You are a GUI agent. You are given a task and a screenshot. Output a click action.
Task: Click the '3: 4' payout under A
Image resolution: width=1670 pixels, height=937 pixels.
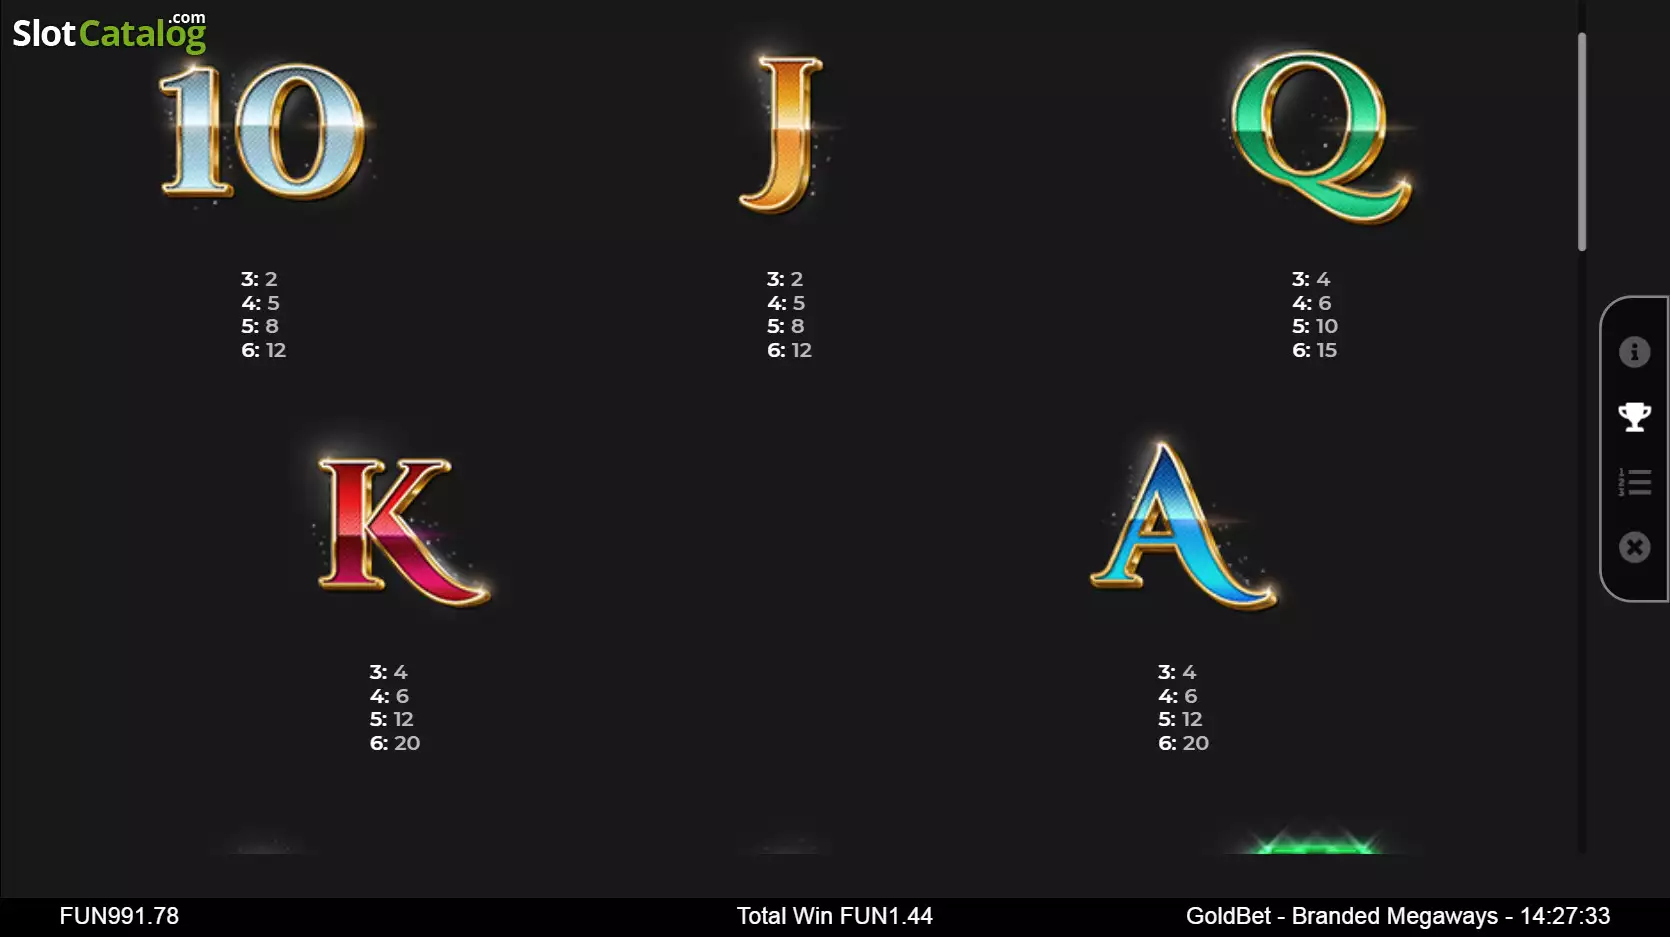(1177, 672)
